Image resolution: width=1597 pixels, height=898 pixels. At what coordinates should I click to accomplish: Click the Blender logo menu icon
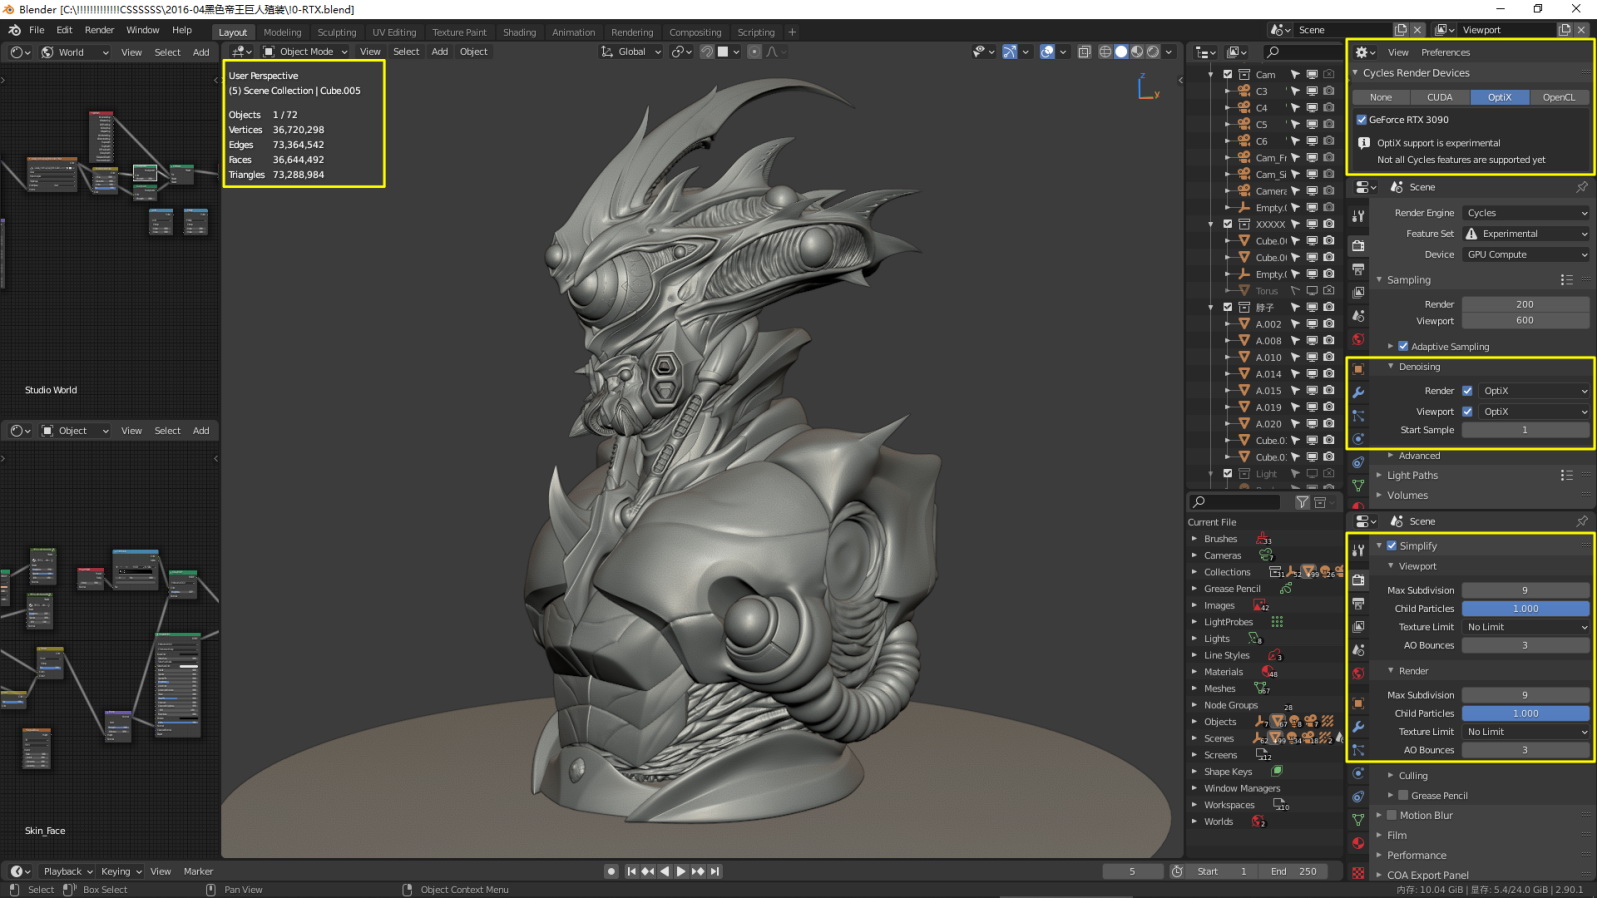coord(15,30)
